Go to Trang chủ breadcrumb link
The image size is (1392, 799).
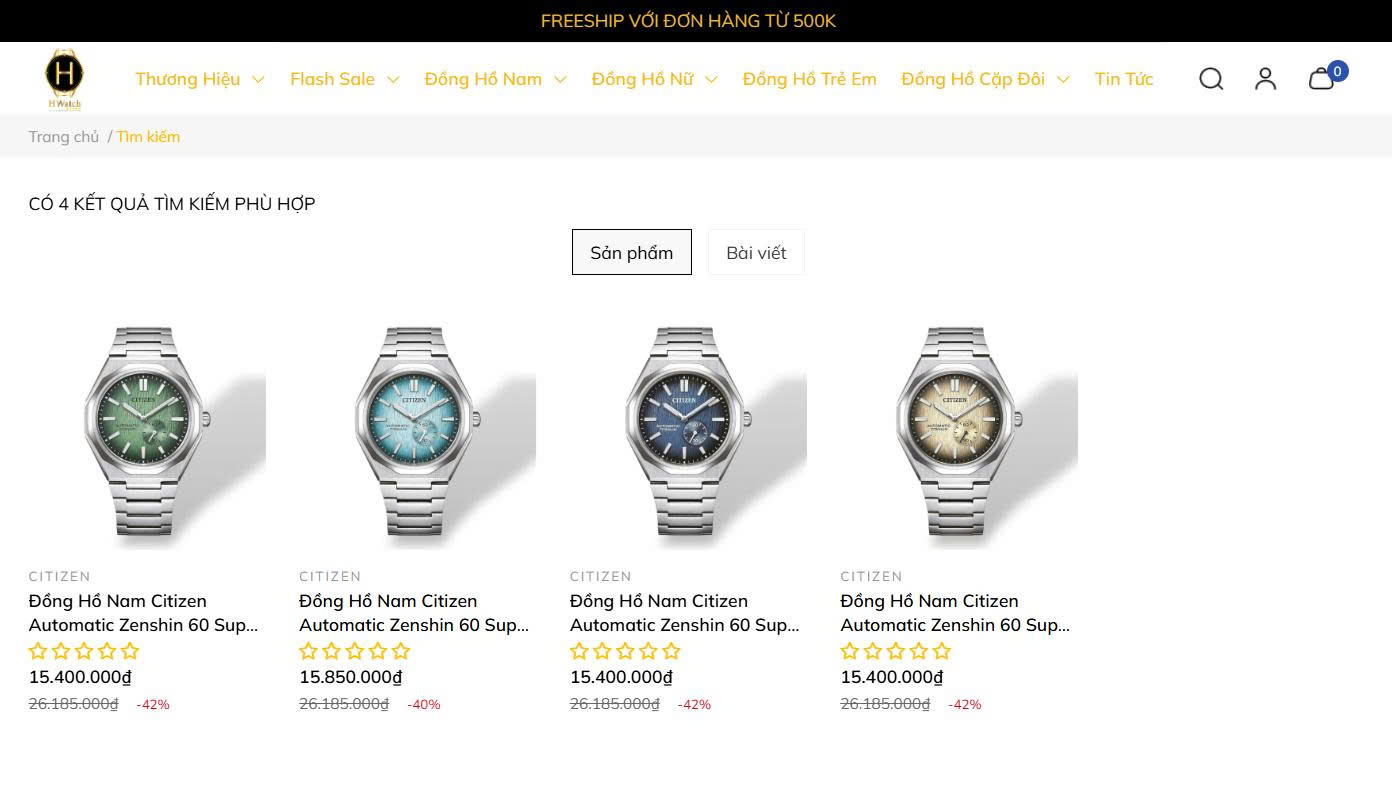point(64,137)
